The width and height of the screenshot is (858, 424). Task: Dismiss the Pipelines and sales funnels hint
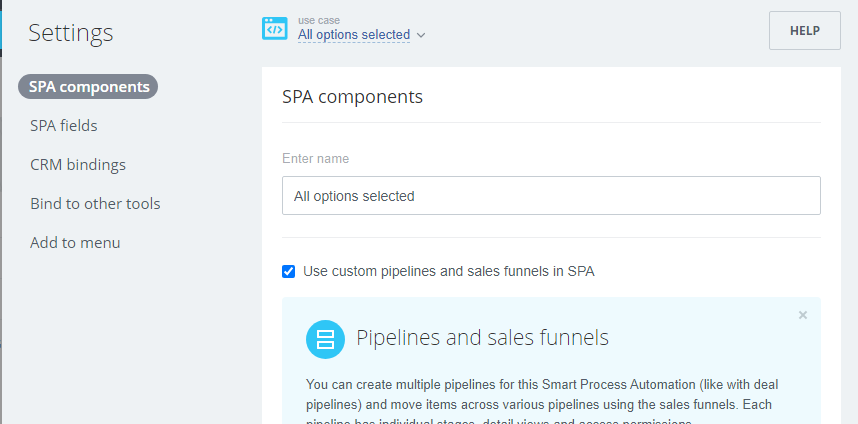pyautogui.click(x=802, y=315)
